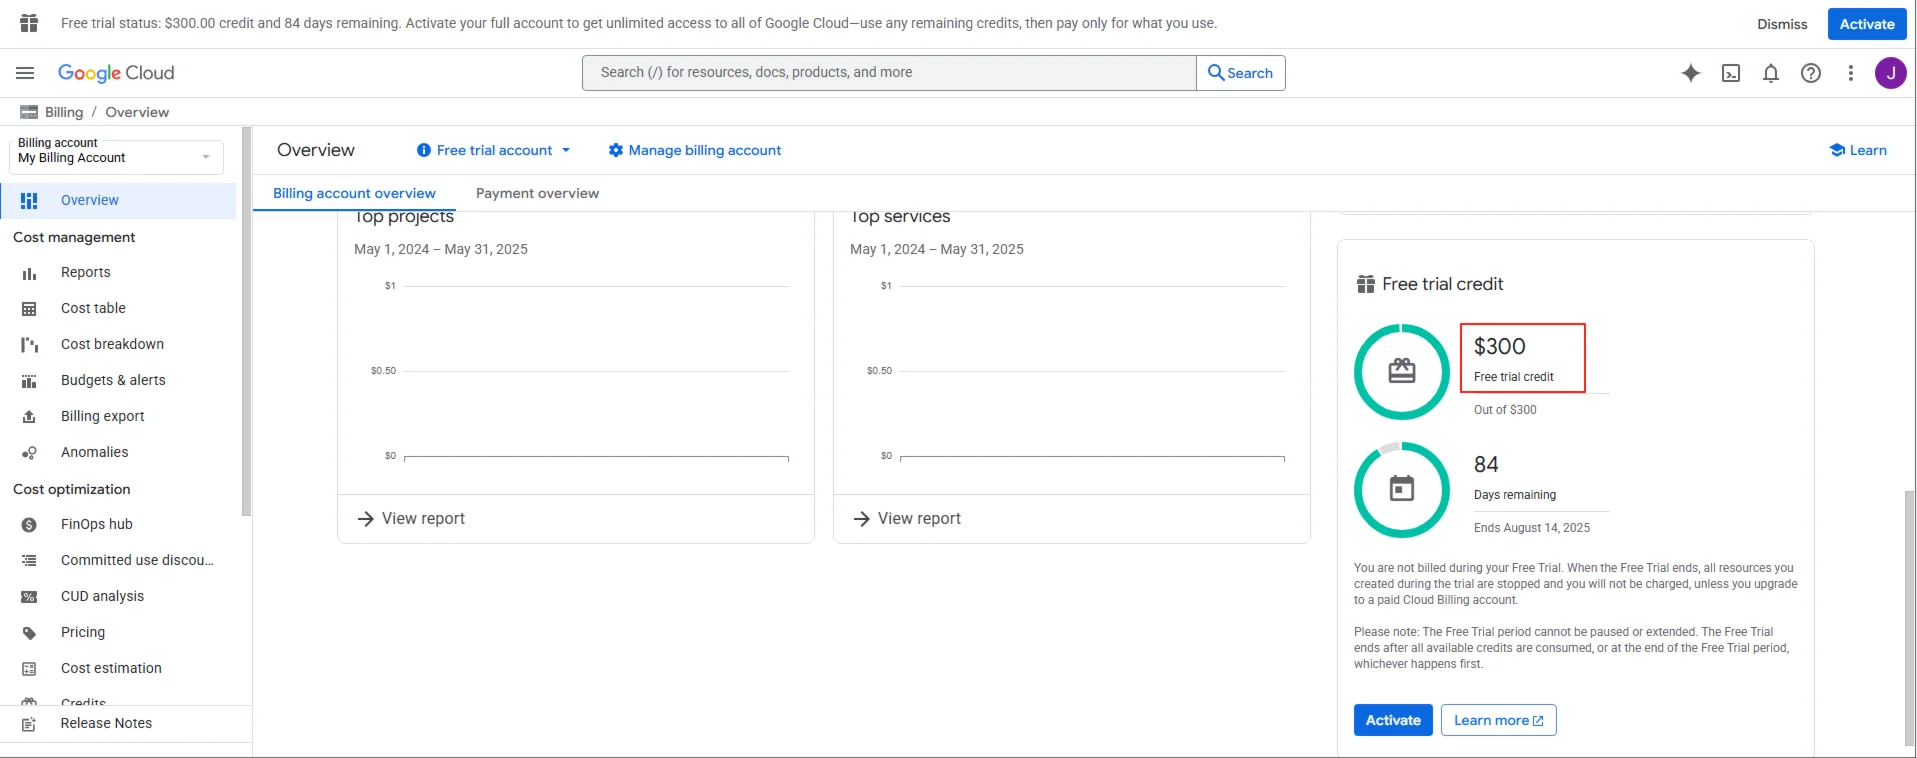Click the 'Cost management' section heading

coord(74,237)
